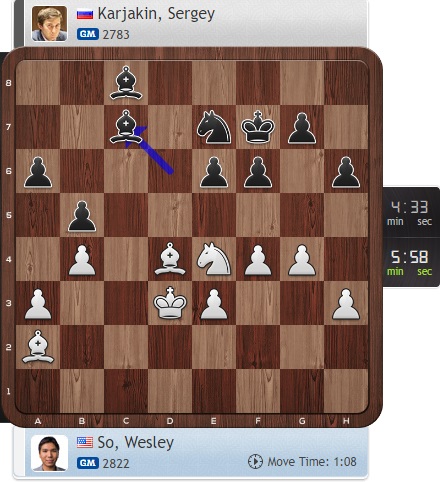Image resolution: width=440 pixels, height=482 pixels.
Task: Select the white pawn on g4
Action: pyautogui.click(x=302, y=260)
